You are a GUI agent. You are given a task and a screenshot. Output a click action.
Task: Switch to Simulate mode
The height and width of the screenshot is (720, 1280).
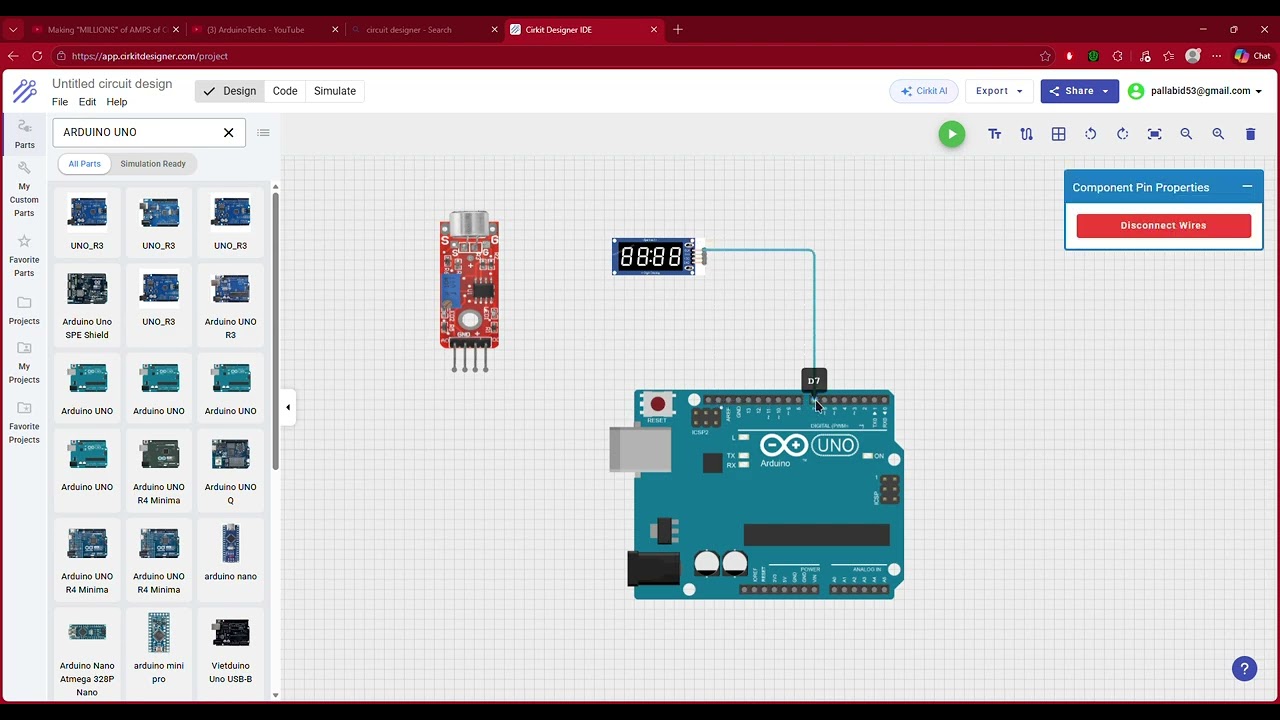point(335,91)
